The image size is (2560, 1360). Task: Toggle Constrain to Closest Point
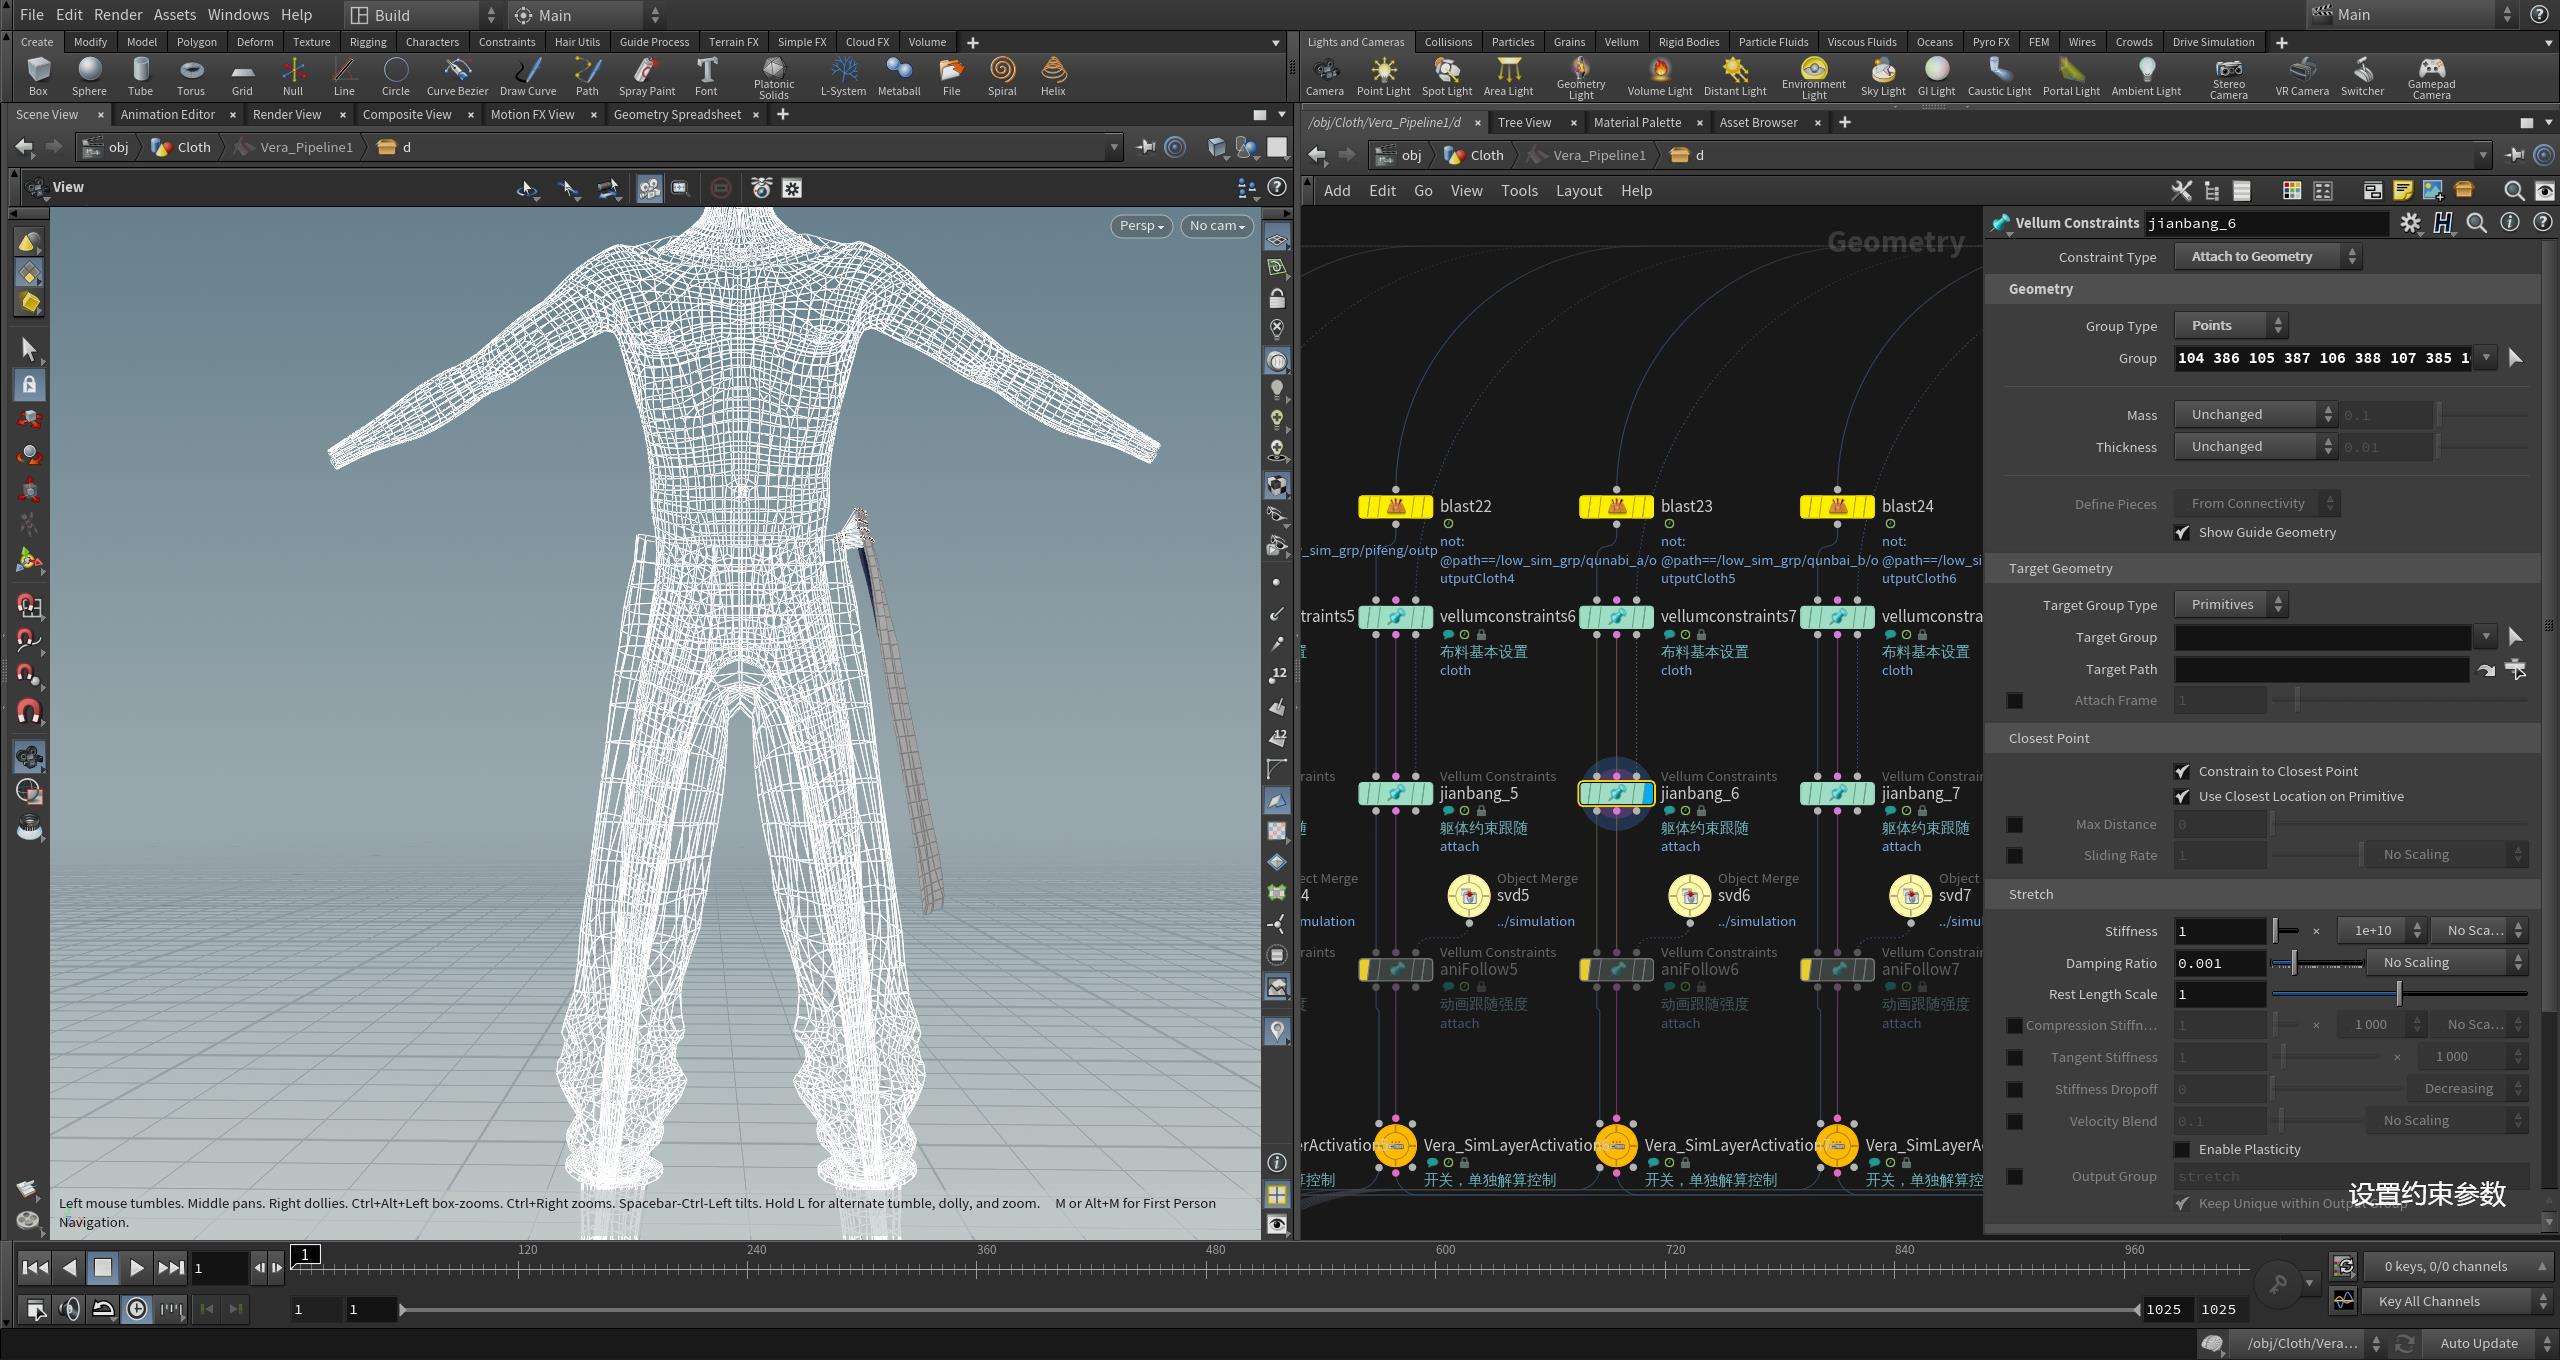(x=2182, y=772)
